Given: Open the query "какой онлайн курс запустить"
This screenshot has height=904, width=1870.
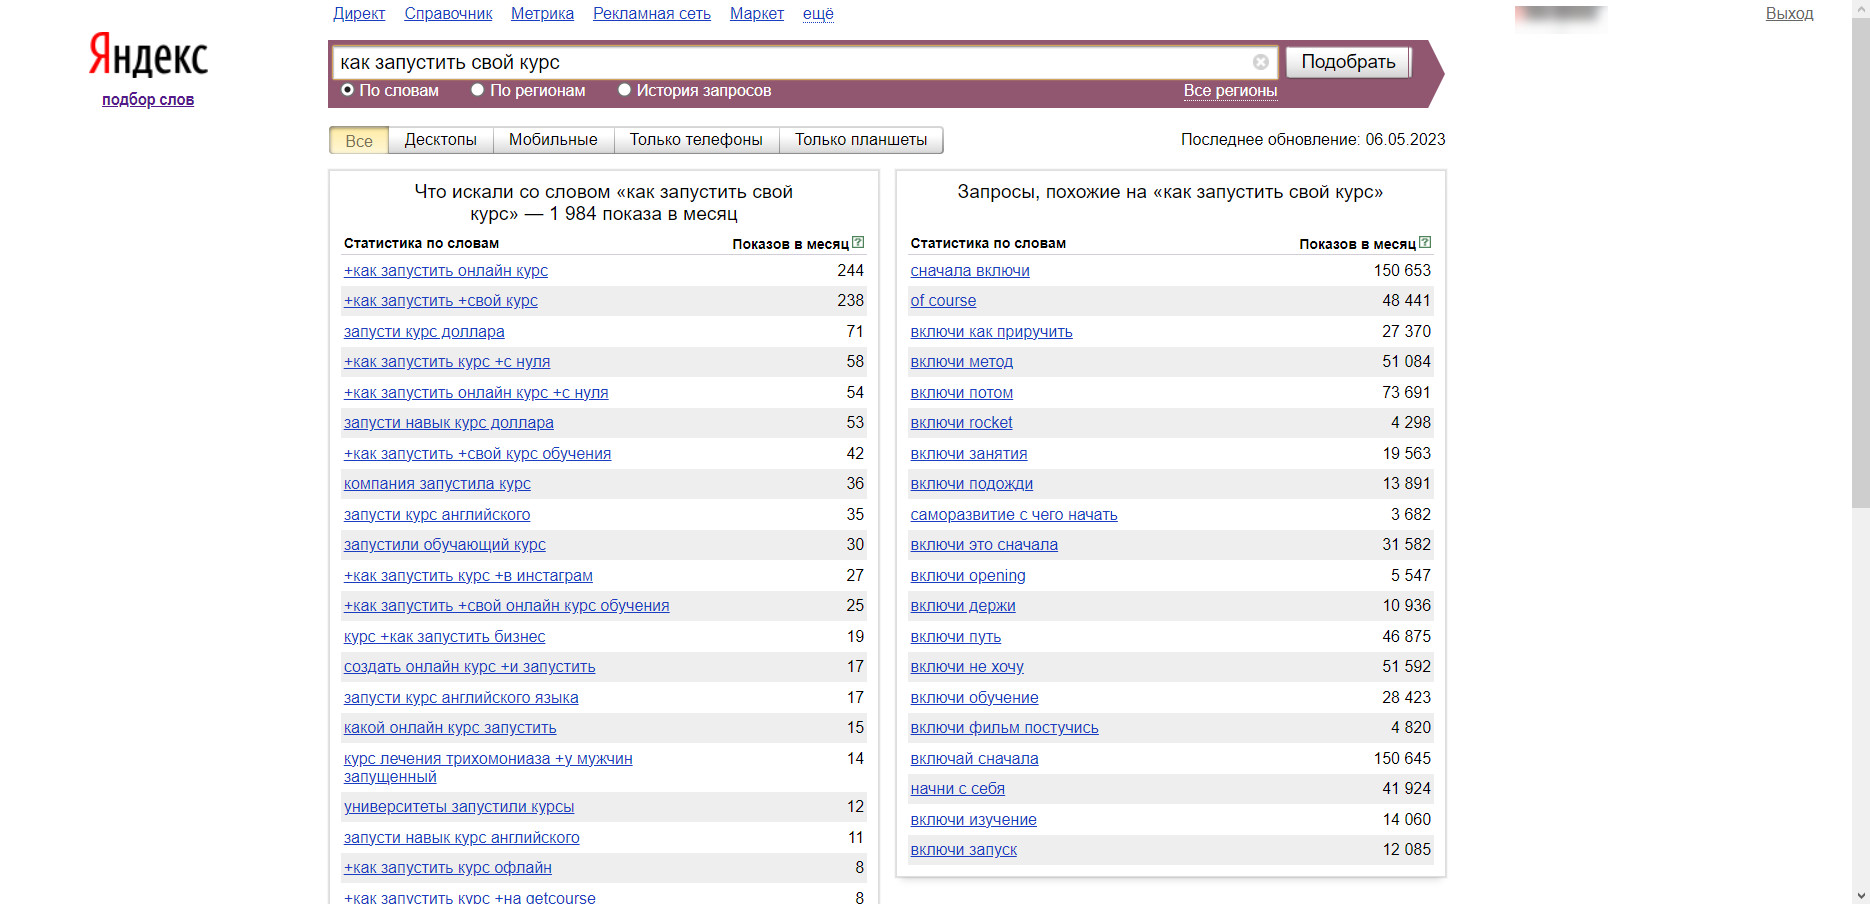Looking at the screenshot, I should [x=450, y=728].
